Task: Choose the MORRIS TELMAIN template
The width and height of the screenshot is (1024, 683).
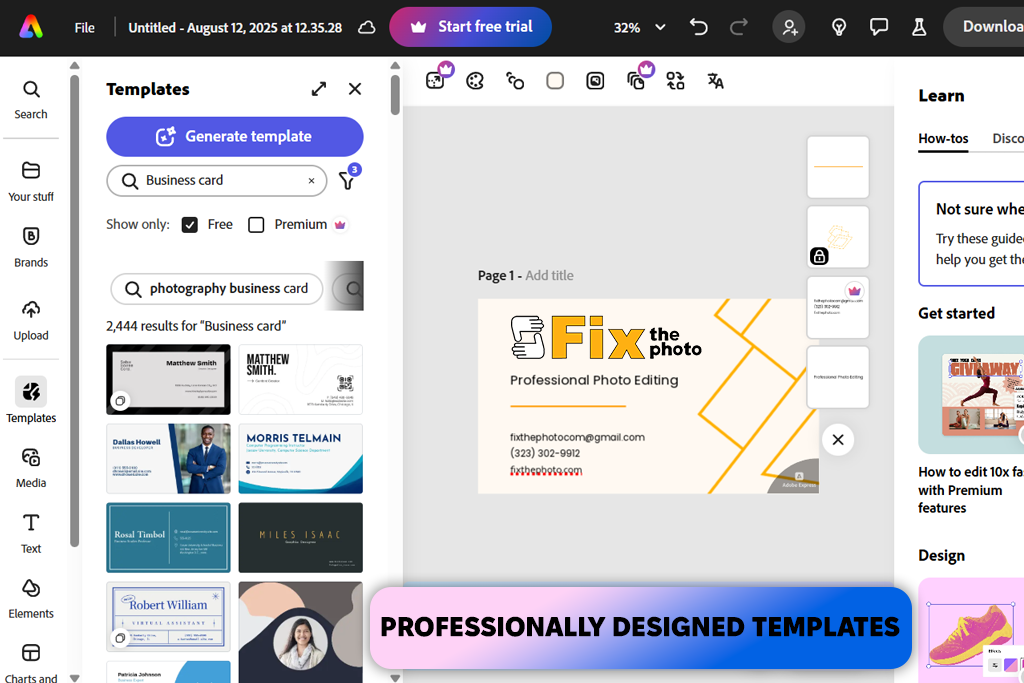Action: [300, 458]
